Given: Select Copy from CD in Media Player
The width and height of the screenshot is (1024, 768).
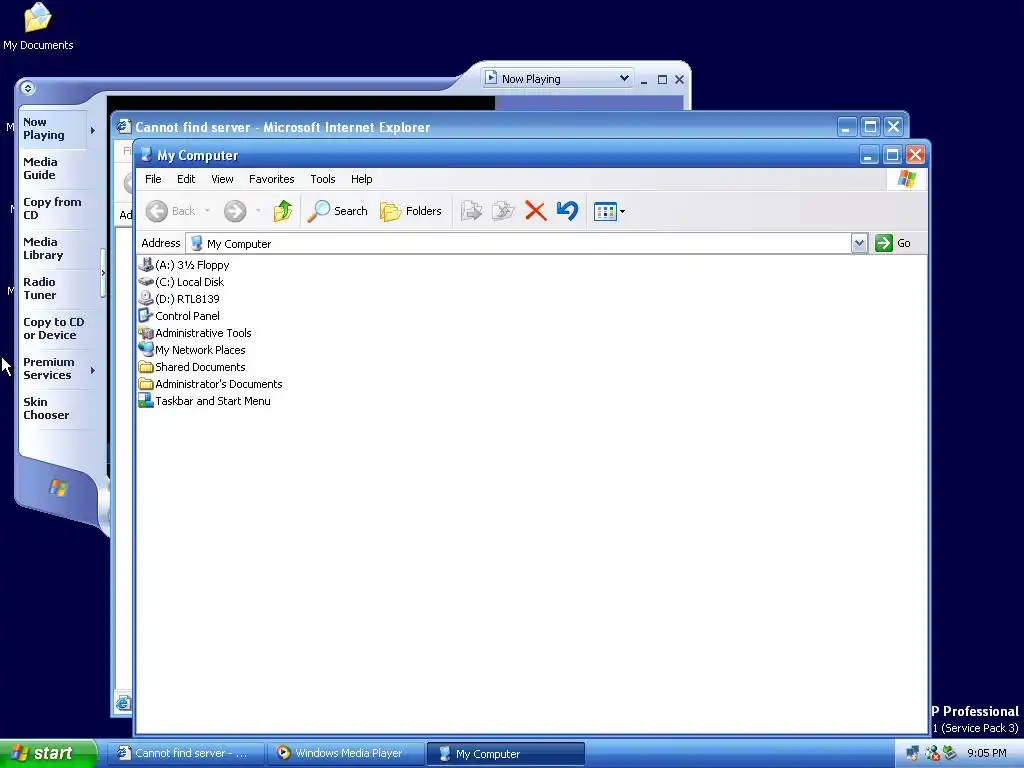Looking at the screenshot, I should [52, 208].
